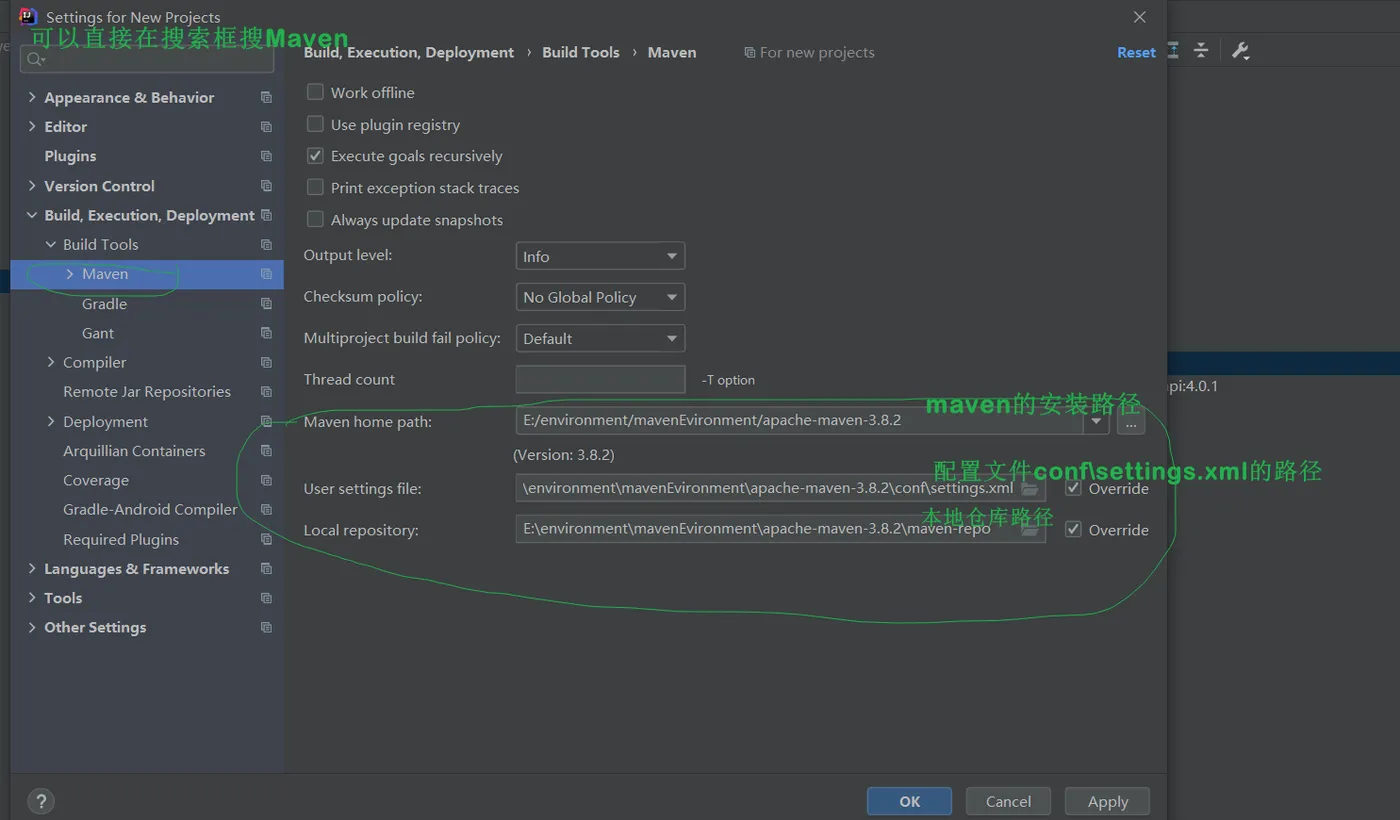Click the scope icon on the Plugins row
Image resolution: width=1400 pixels, height=820 pixels.
click(x=266, y=156)
